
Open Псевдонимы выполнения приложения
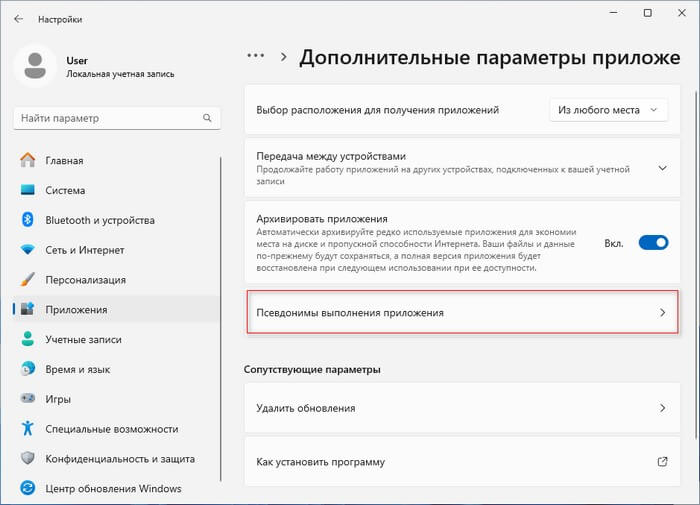(x=461, y=313)
